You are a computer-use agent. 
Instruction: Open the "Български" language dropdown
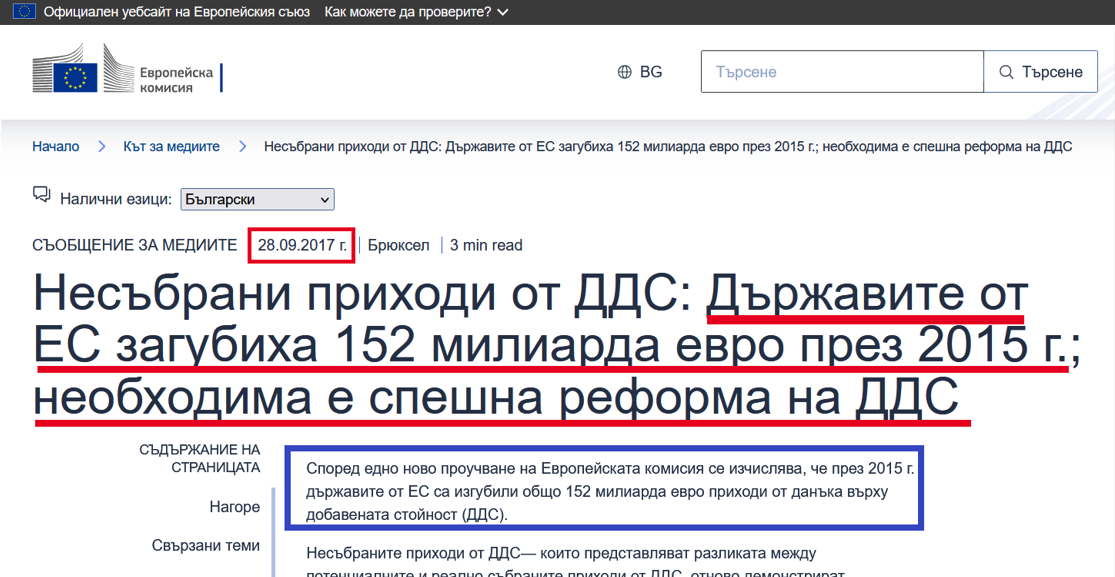point(257,199)
